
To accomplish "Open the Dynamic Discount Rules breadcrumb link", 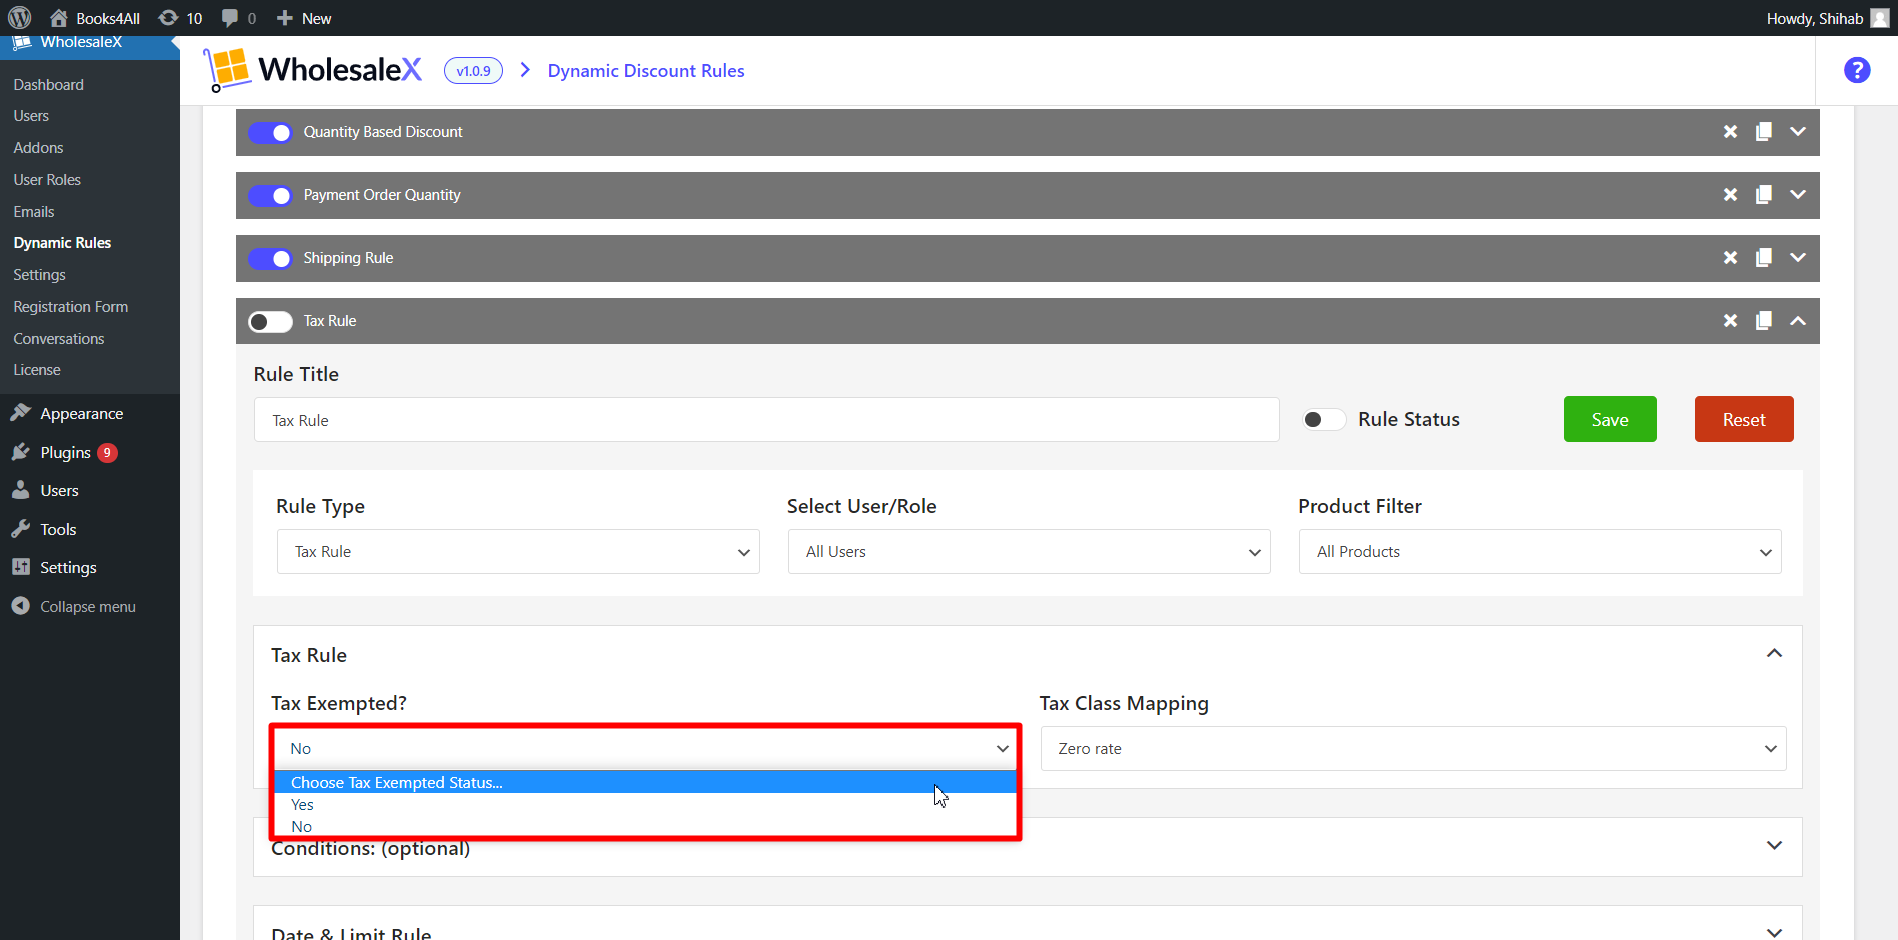I will [x=646, y=71].
